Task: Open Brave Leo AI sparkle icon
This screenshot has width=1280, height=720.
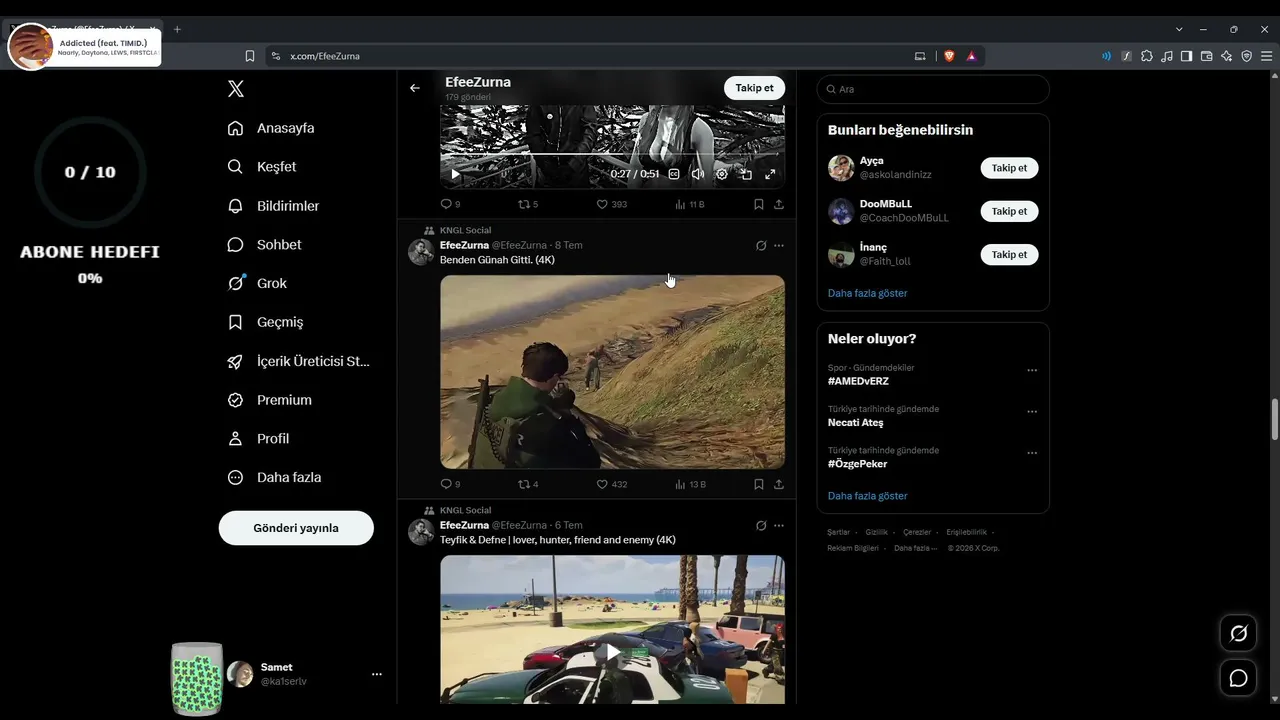Action: click(x=1226, y=56)
